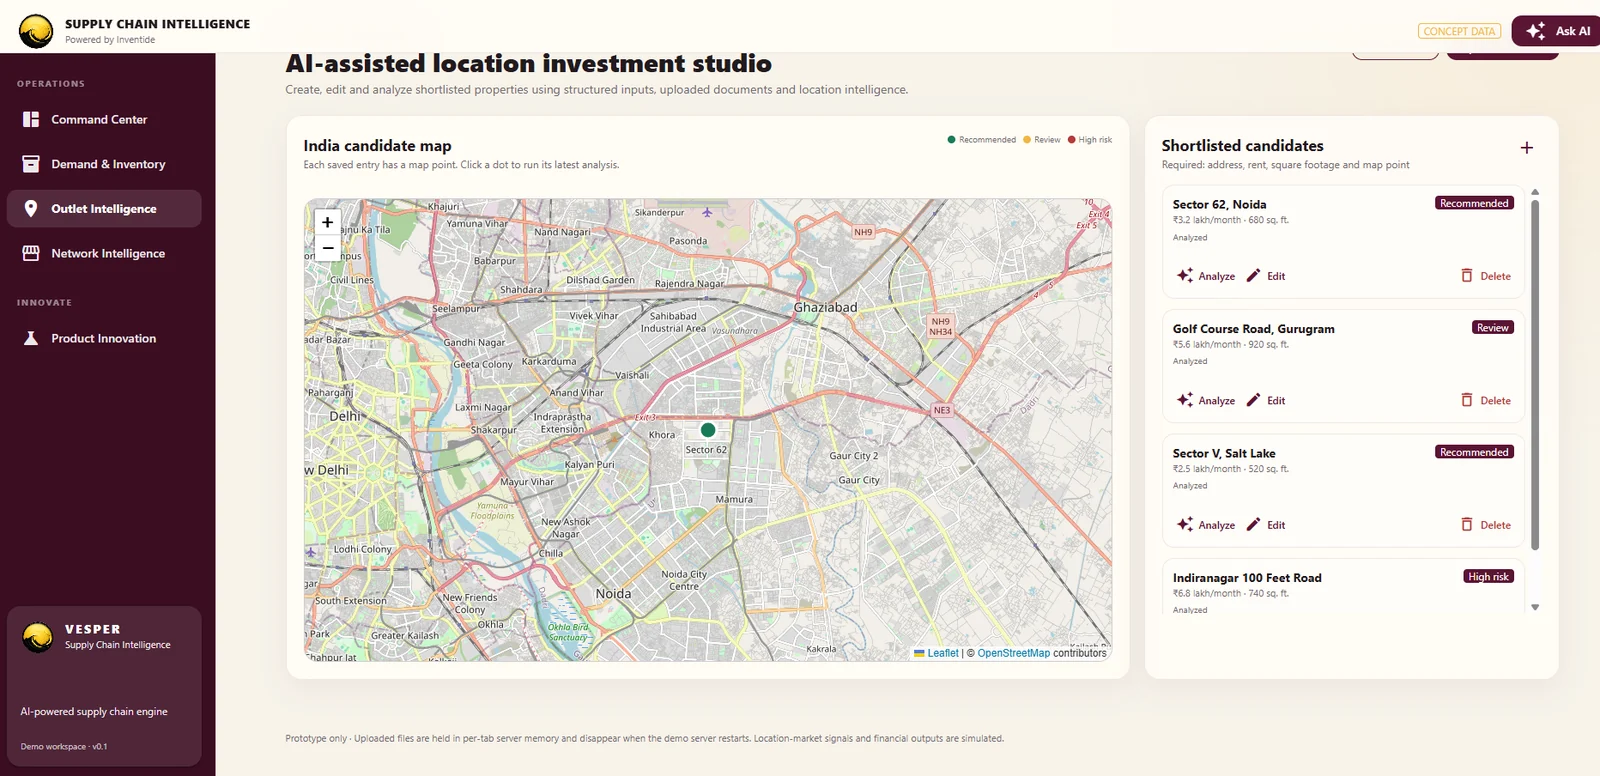Click the Command Center dashboard icon

(x=31, y=119)
